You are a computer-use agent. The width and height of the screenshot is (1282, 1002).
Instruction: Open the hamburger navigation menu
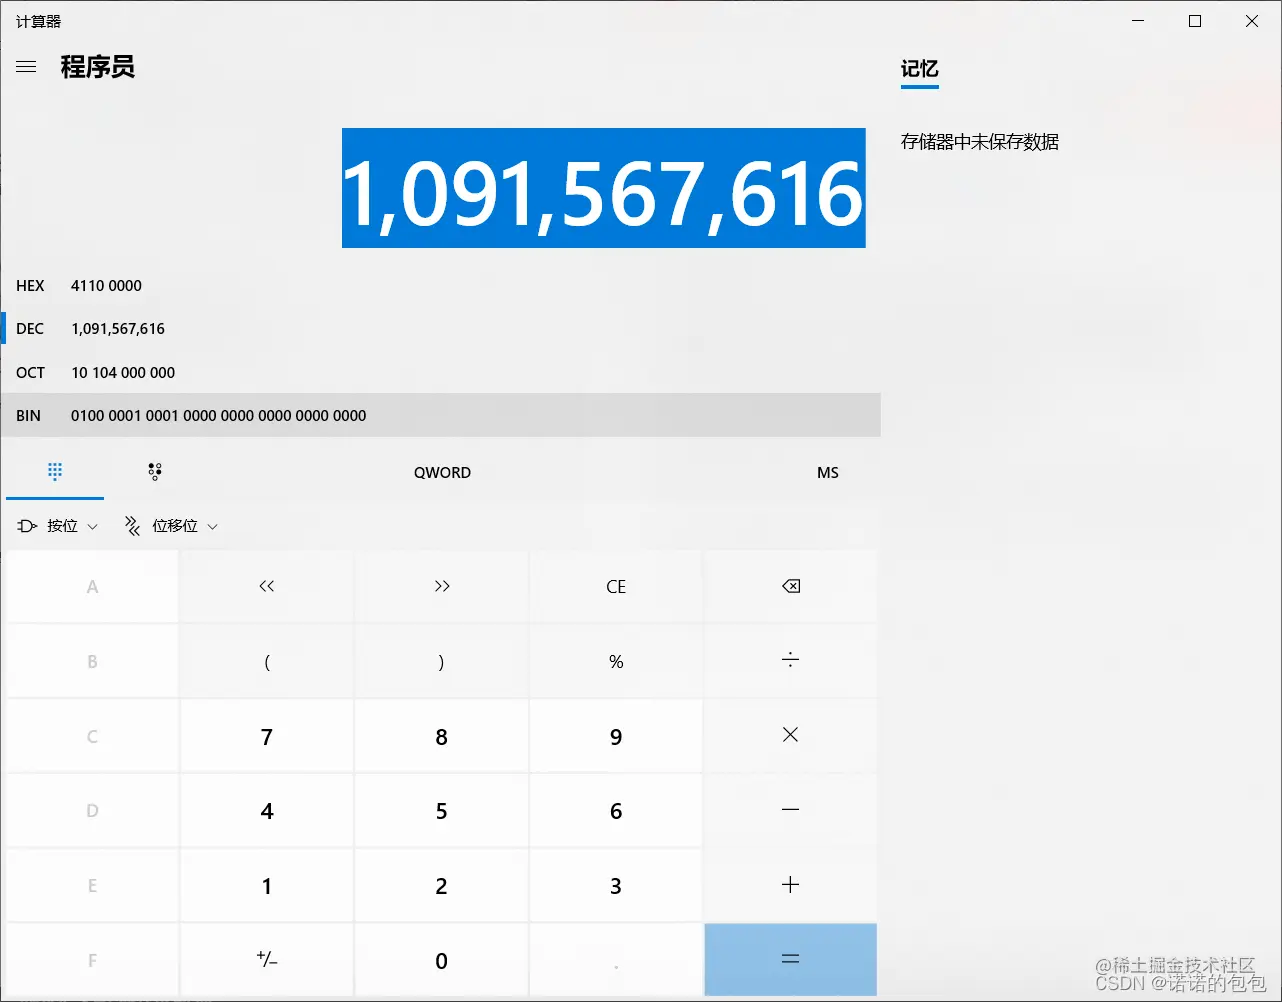[26, 67]
